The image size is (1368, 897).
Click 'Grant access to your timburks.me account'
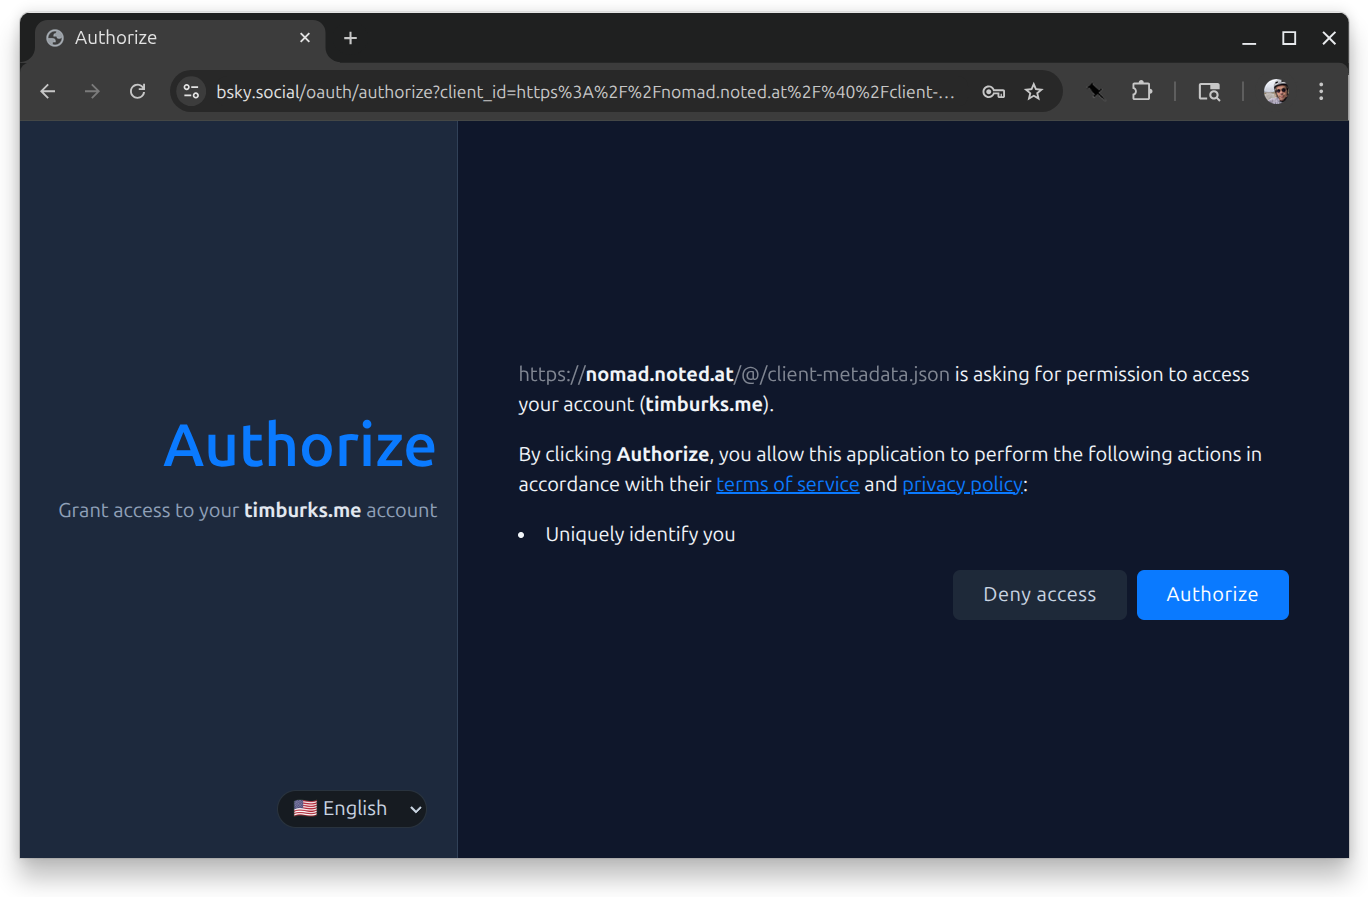pyautogui.click(x=247, y=511)
